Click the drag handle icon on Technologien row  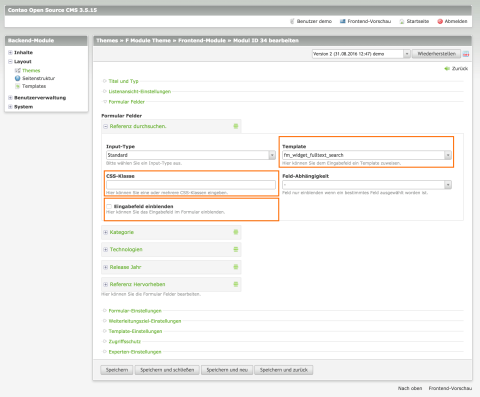236,249
